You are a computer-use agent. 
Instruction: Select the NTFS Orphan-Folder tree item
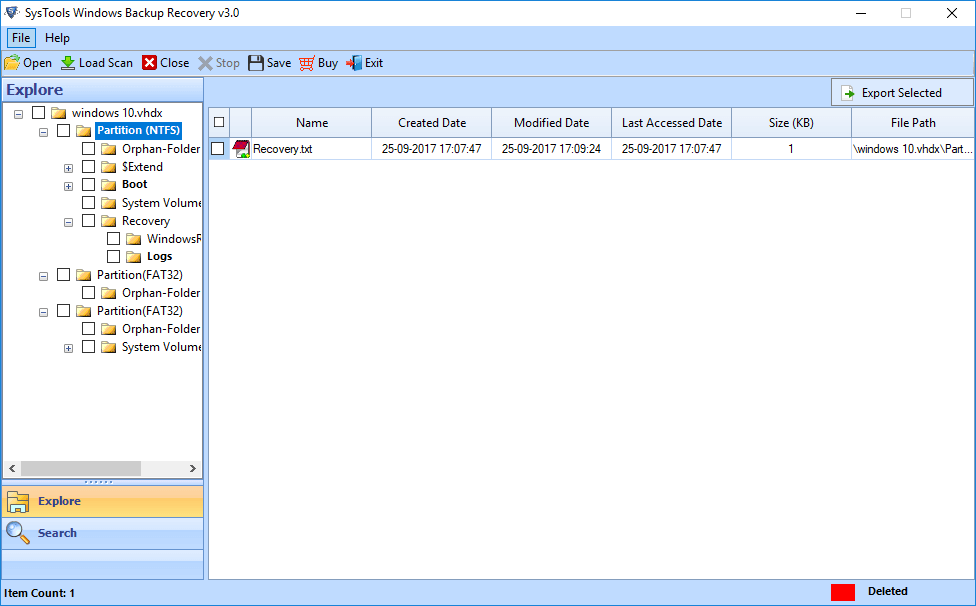click(x=161, y=149)
